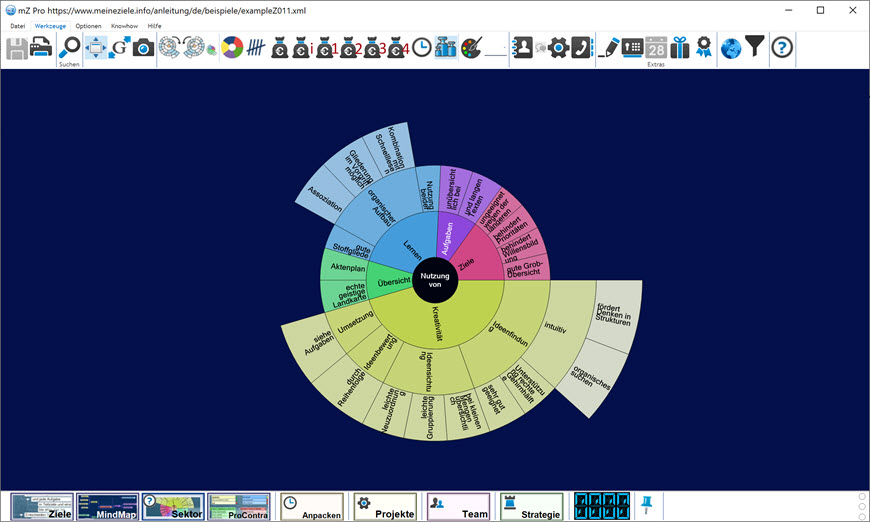Open the Knowhow menu
Viewport: 870px width, 522px height.
click(124, 25)
